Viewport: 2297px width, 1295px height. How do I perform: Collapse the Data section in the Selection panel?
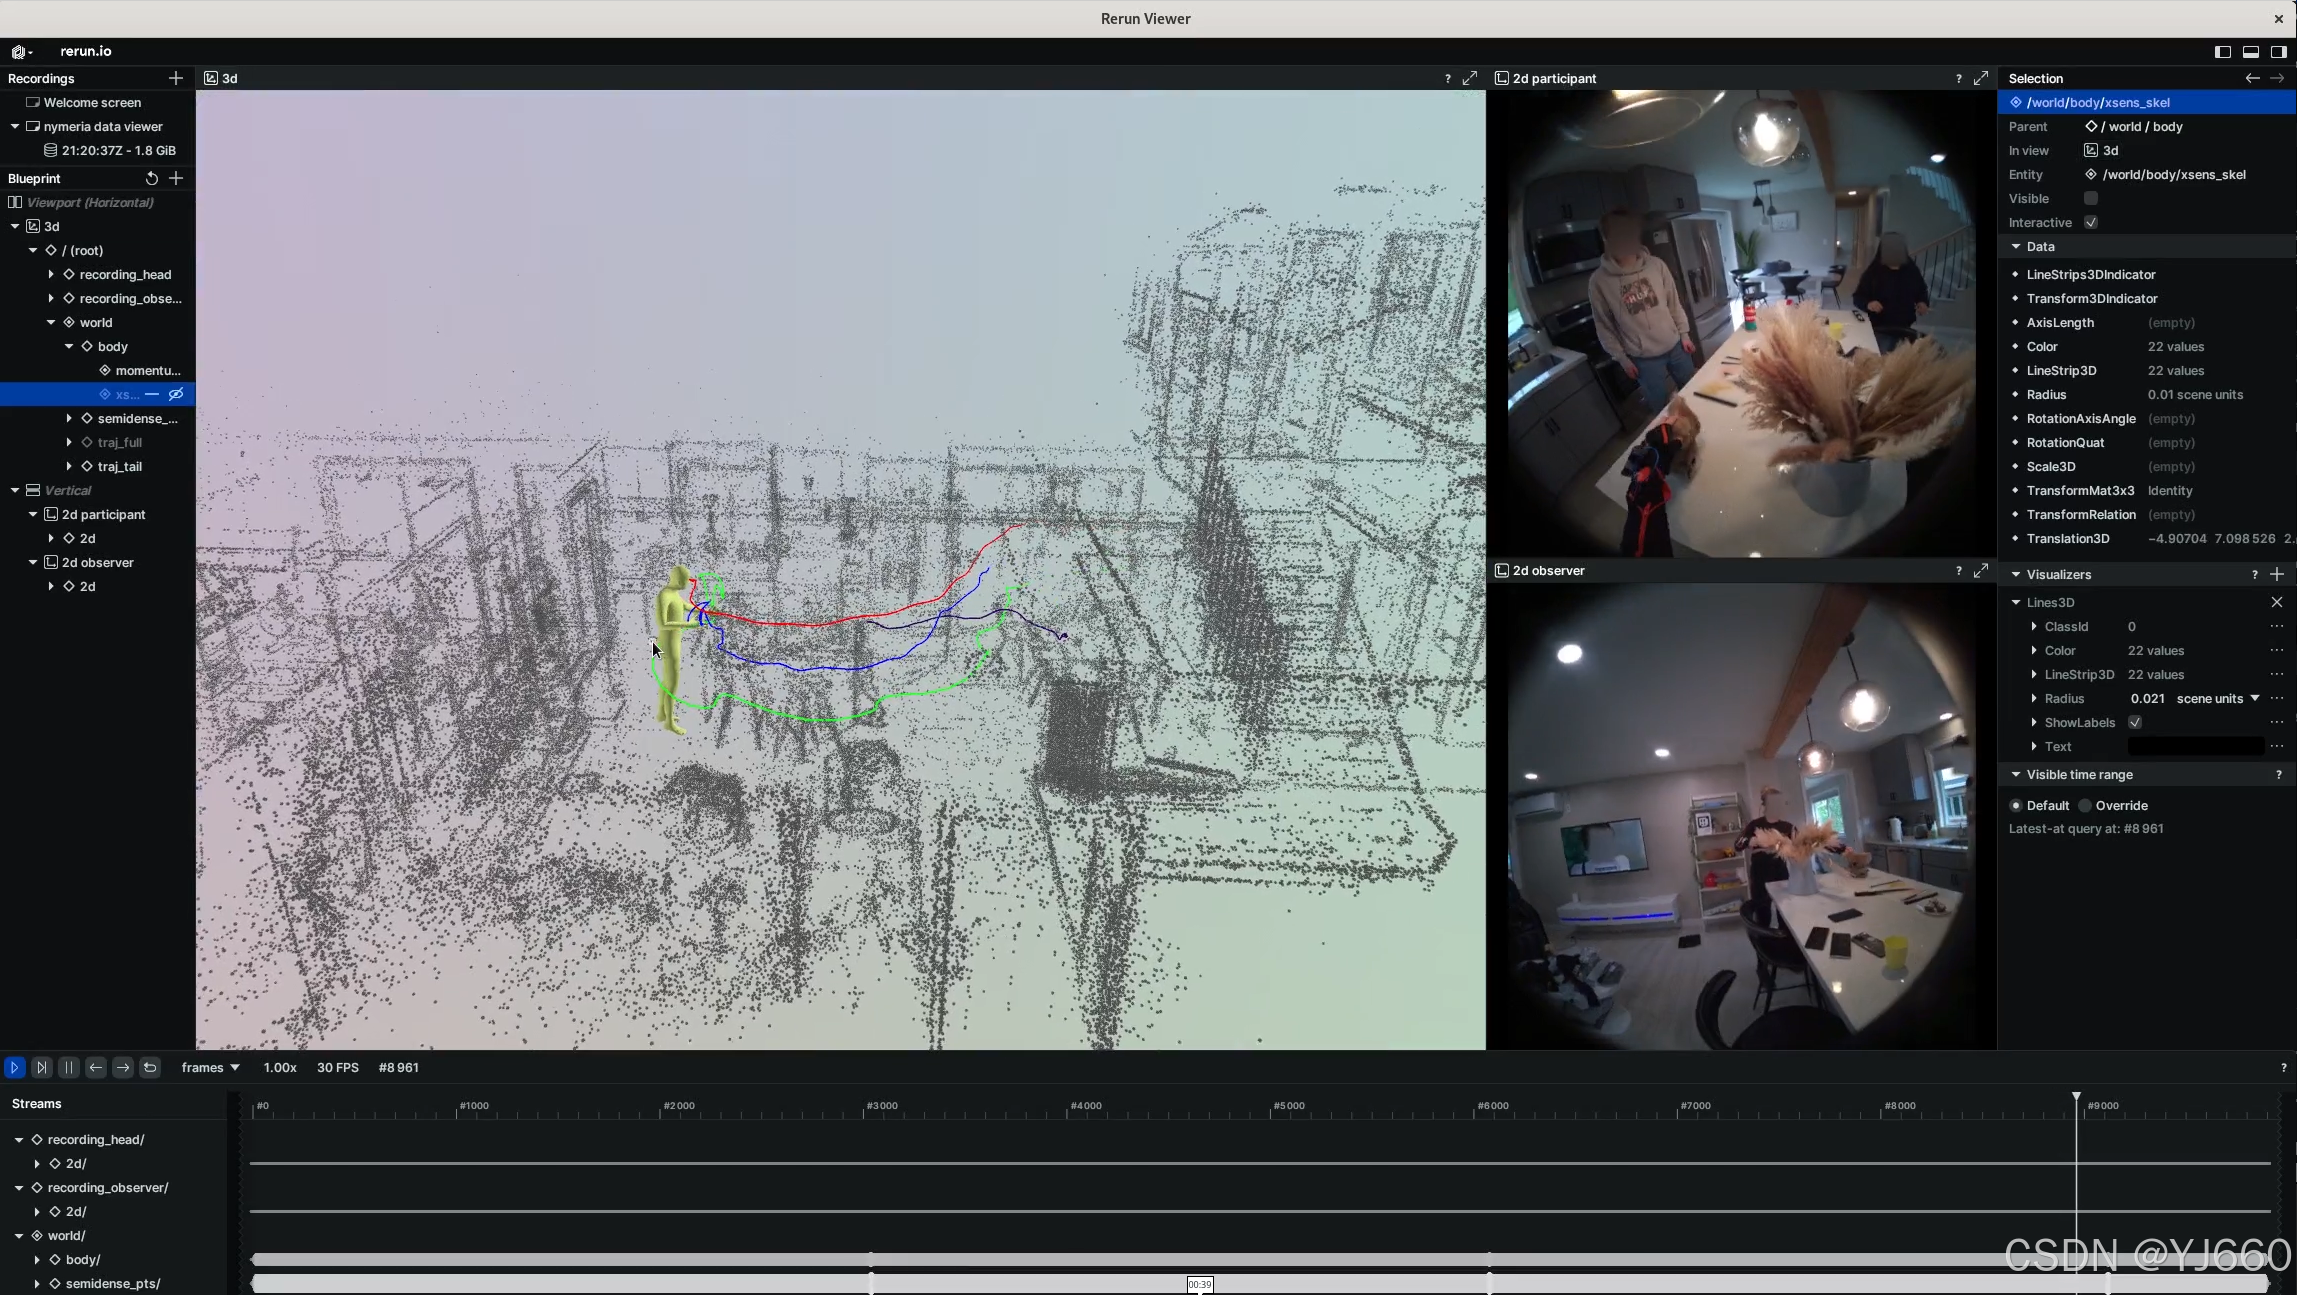2016,246
